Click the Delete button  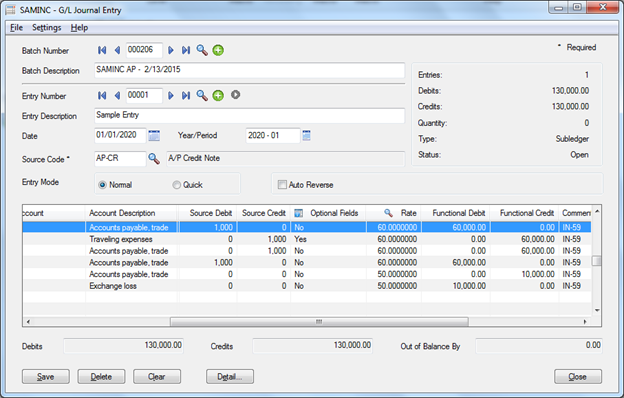pos(101,377)
